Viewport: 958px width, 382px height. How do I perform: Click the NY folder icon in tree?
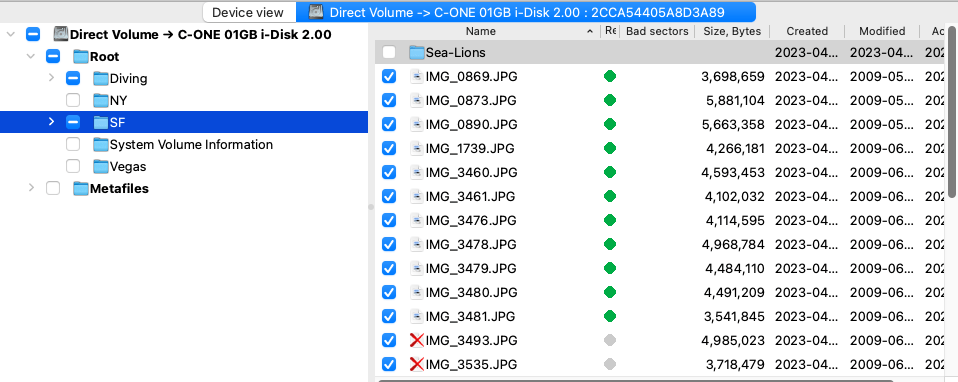pyautogui.click(x=101, y=101)
